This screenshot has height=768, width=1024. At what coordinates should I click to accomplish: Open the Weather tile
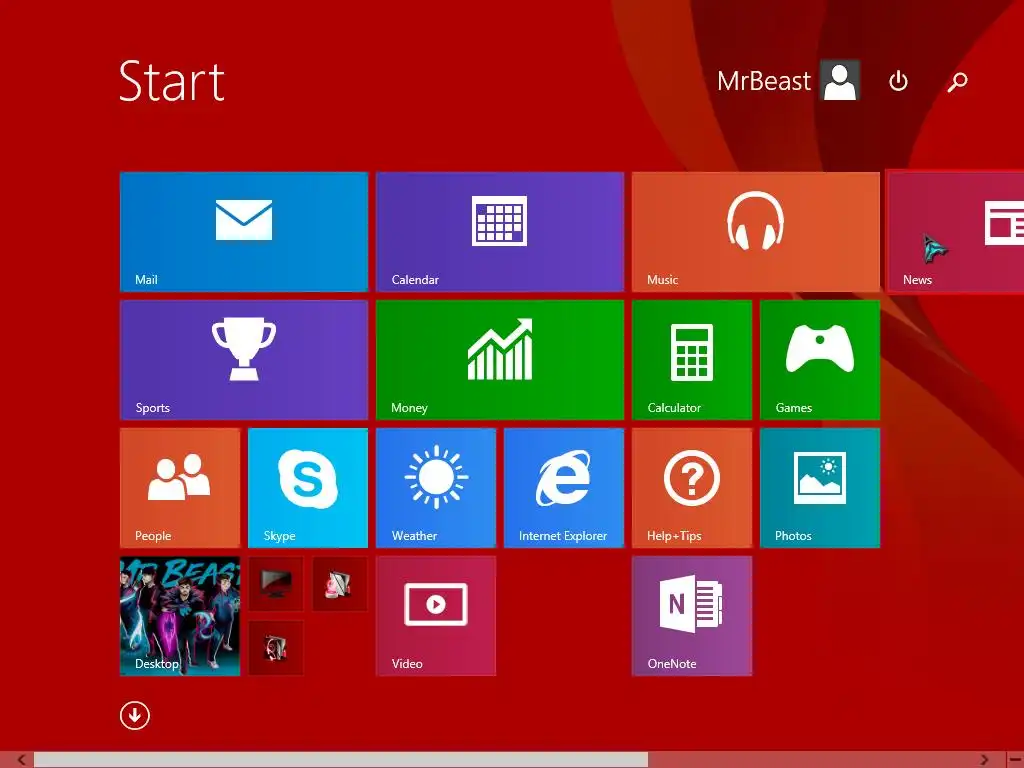[x=436, y=488]
